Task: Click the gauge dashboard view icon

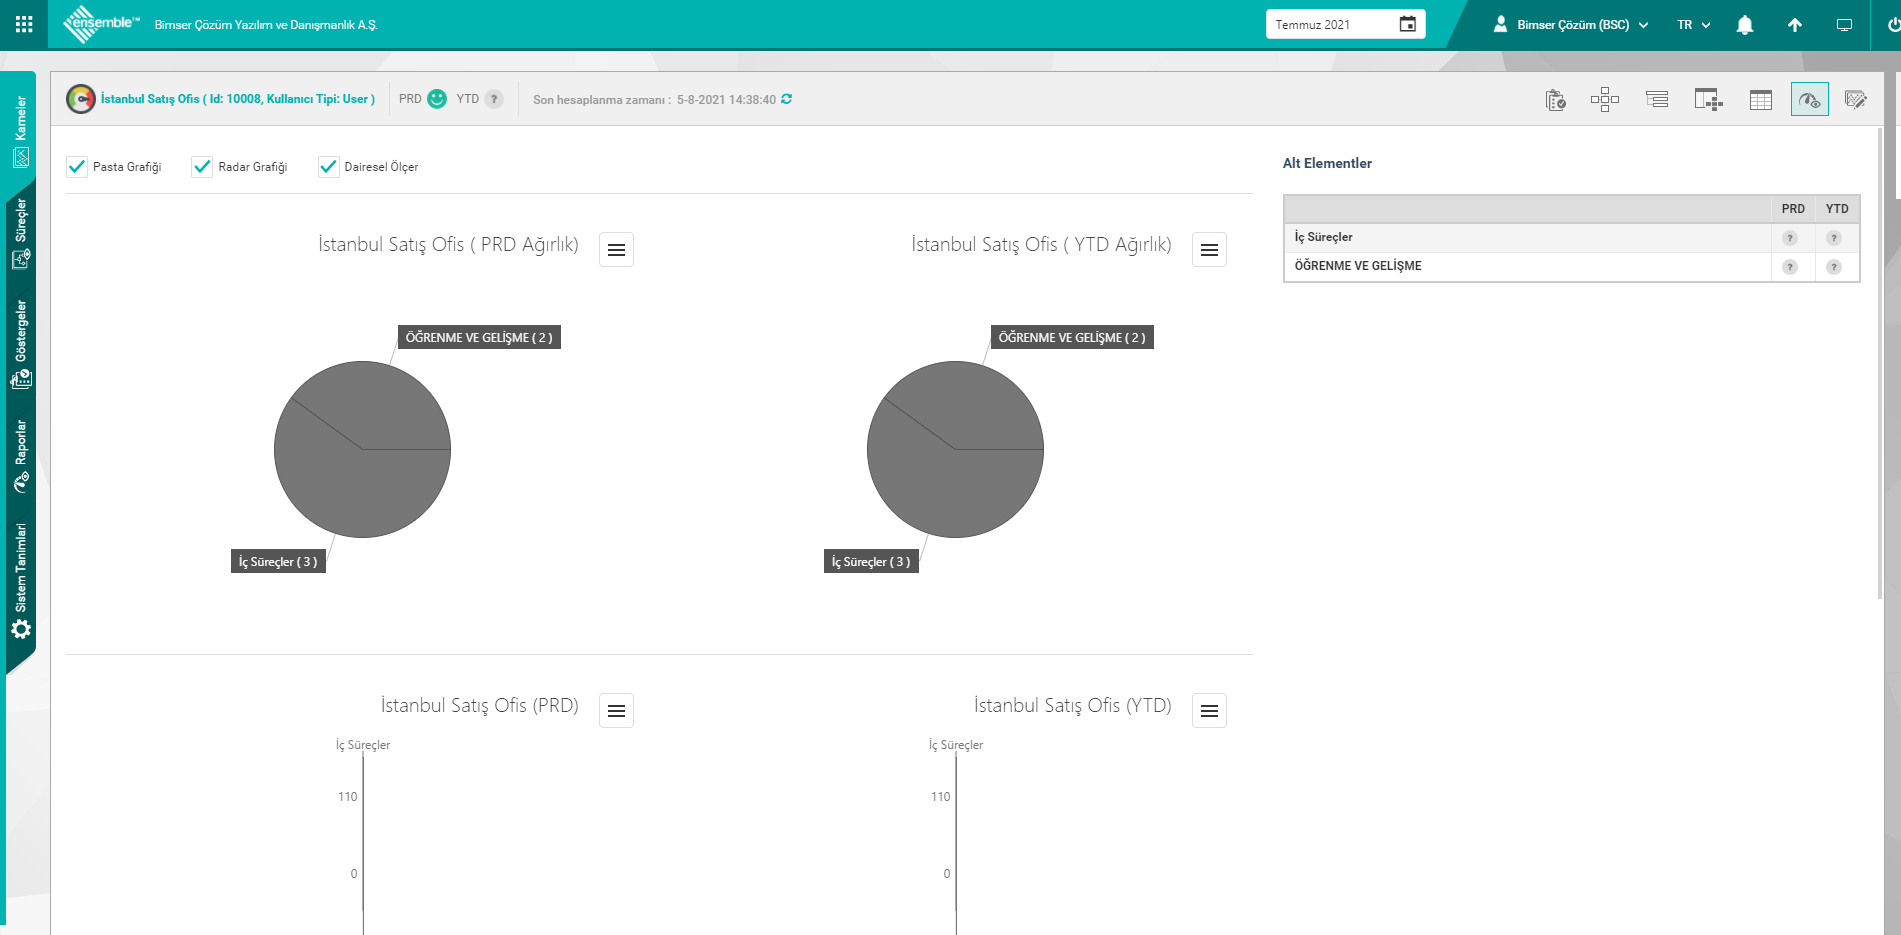Action: click(x=1809, y=100)
